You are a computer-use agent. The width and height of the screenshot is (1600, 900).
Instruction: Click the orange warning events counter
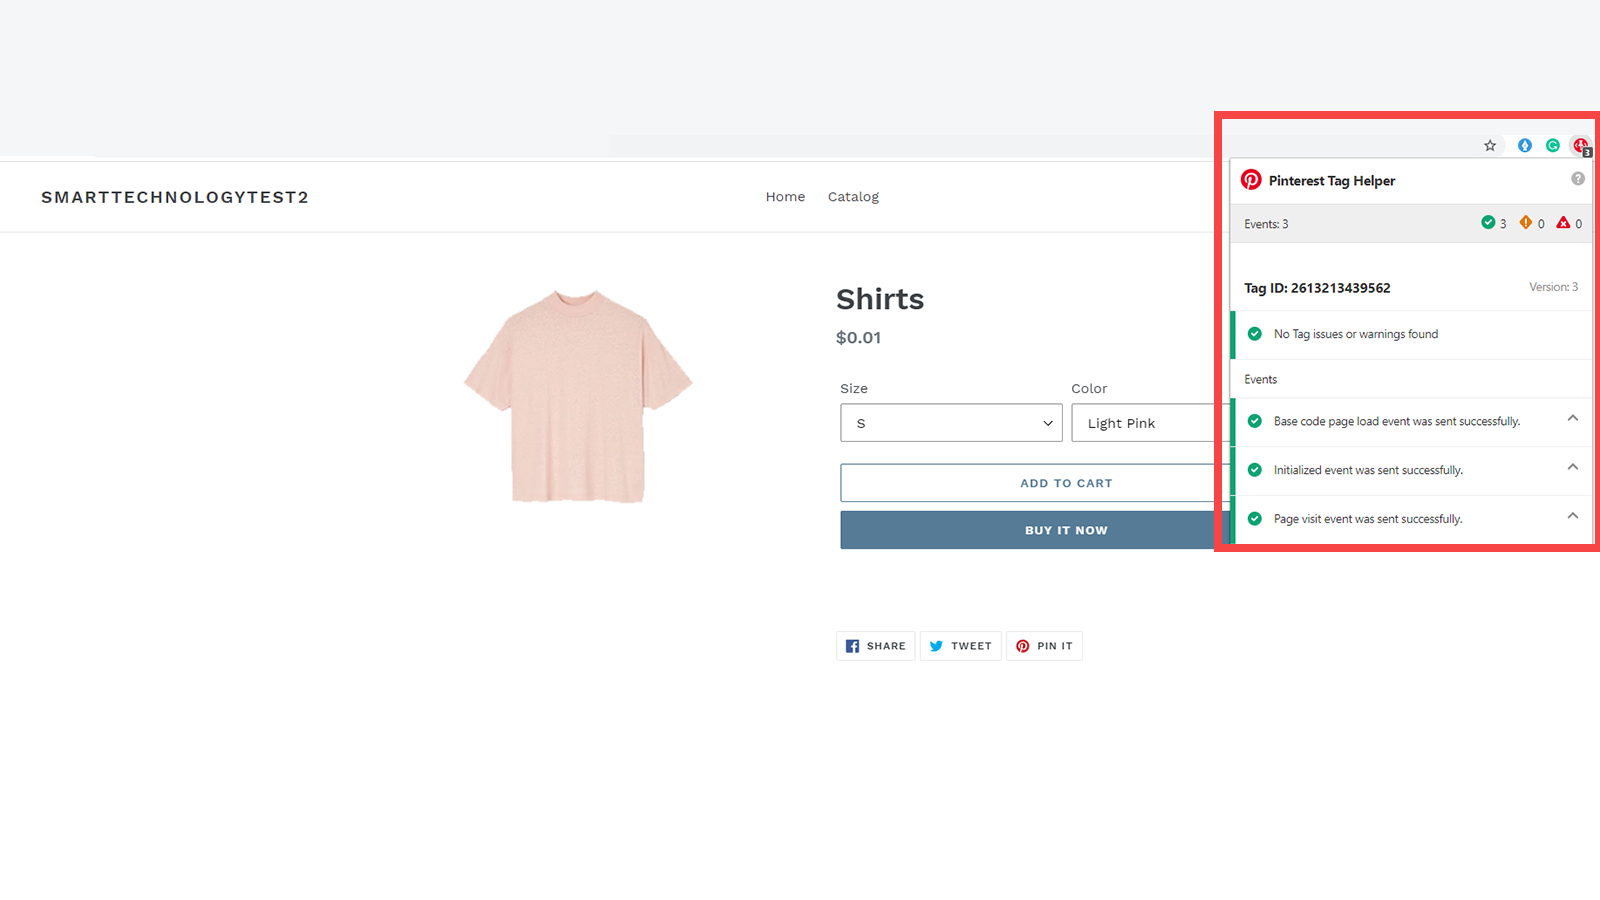1527,223
